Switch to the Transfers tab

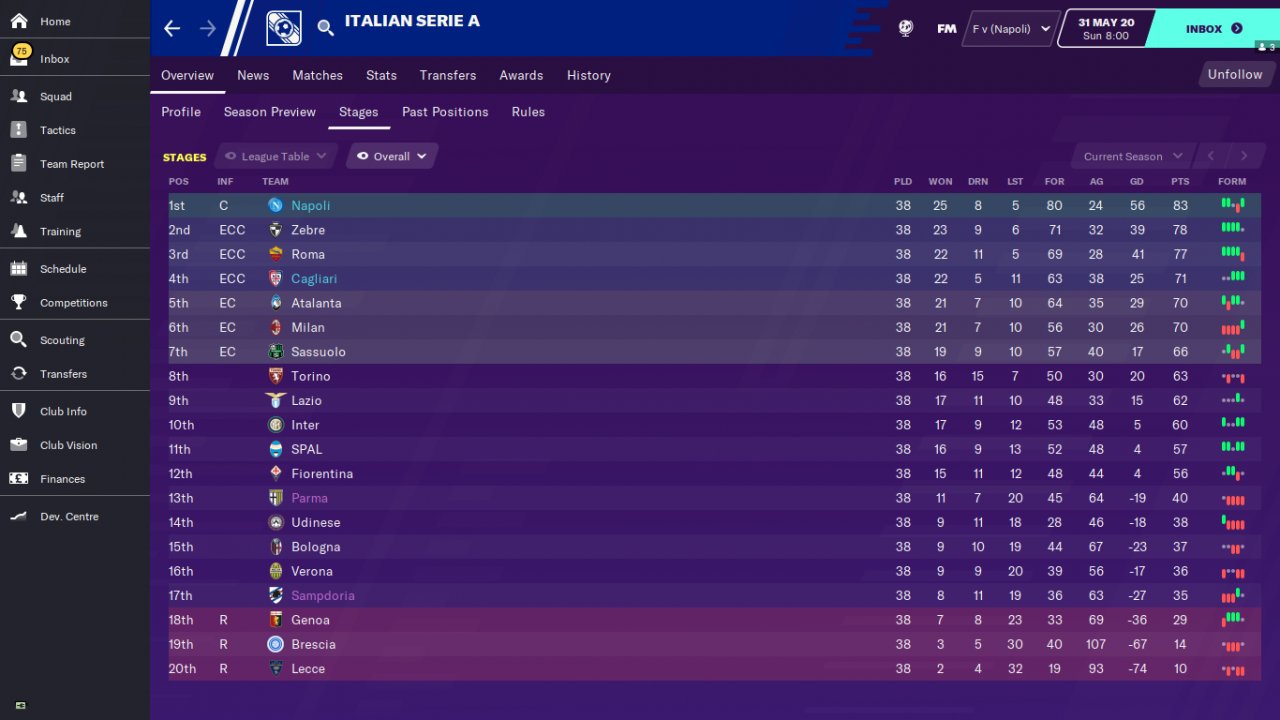tap(448, 75)
